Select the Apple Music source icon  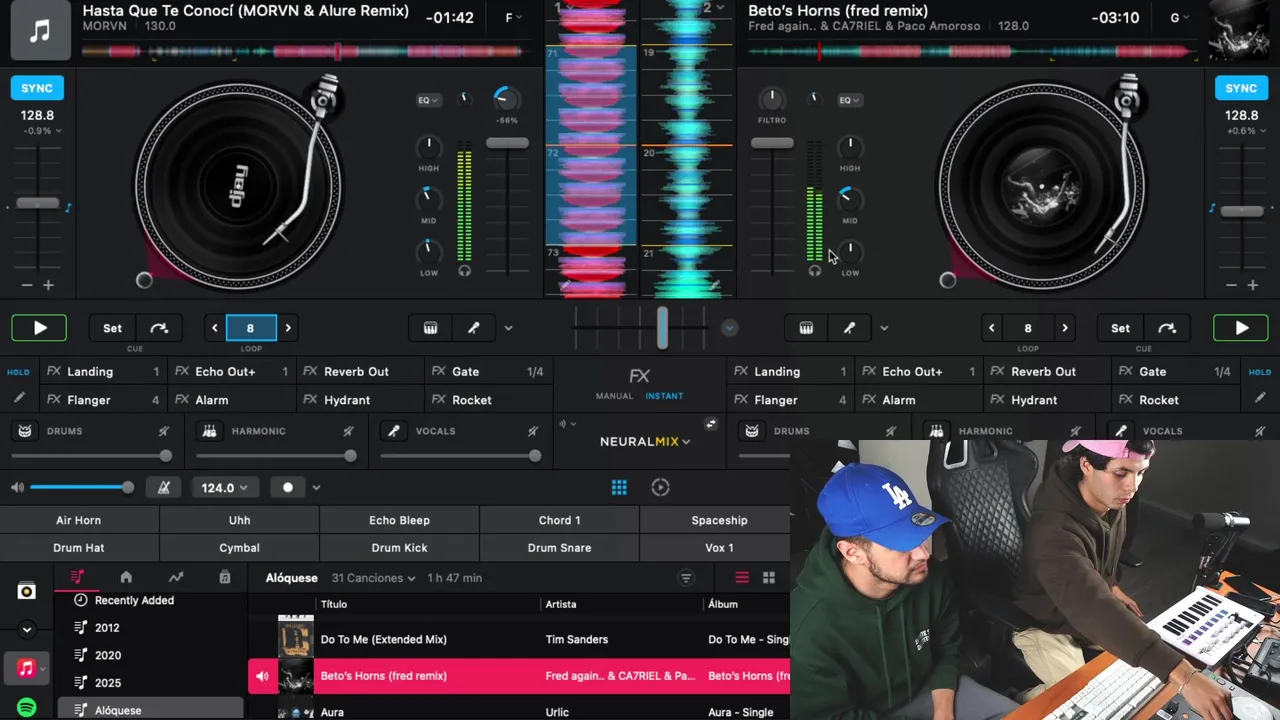[x=27, y=668]
